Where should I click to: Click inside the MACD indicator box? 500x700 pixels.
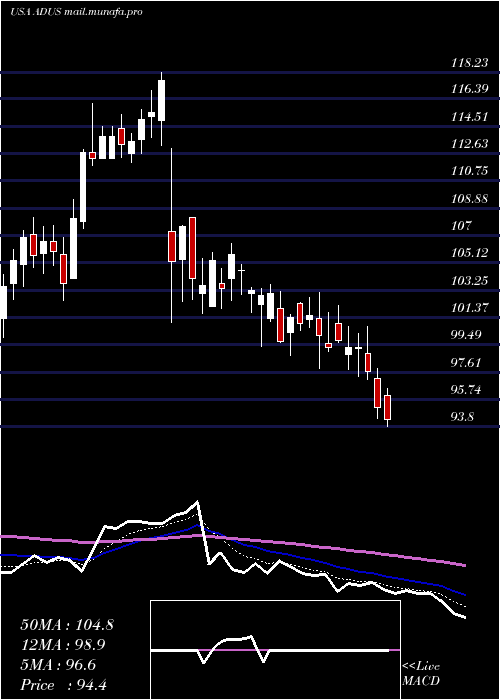click(275, 650)
